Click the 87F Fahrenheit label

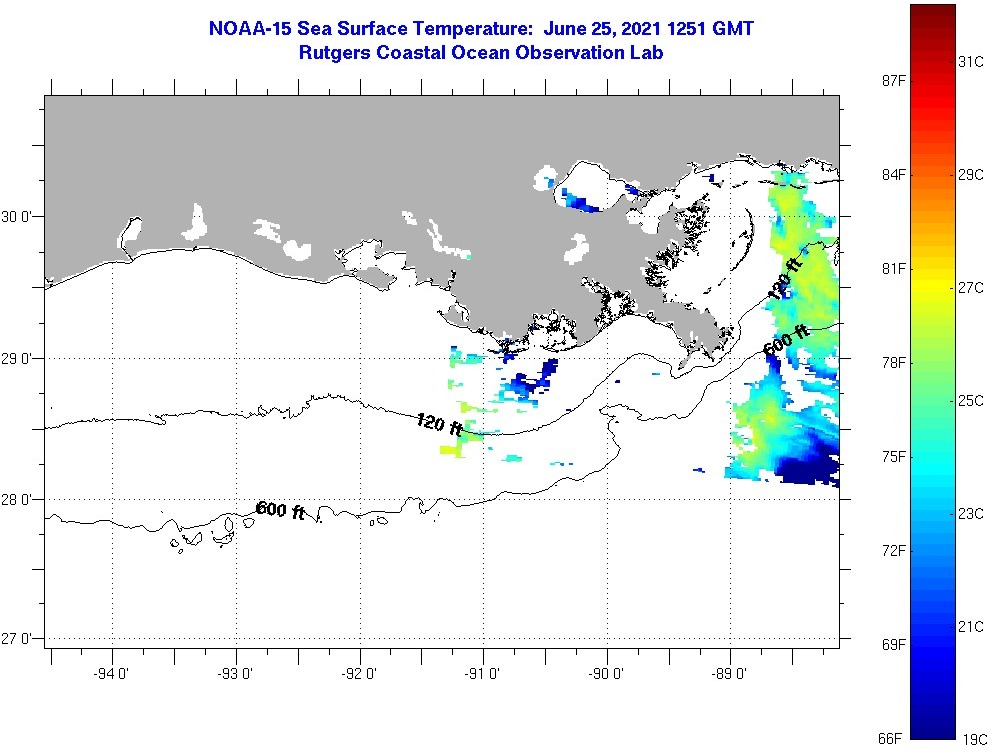893,80
